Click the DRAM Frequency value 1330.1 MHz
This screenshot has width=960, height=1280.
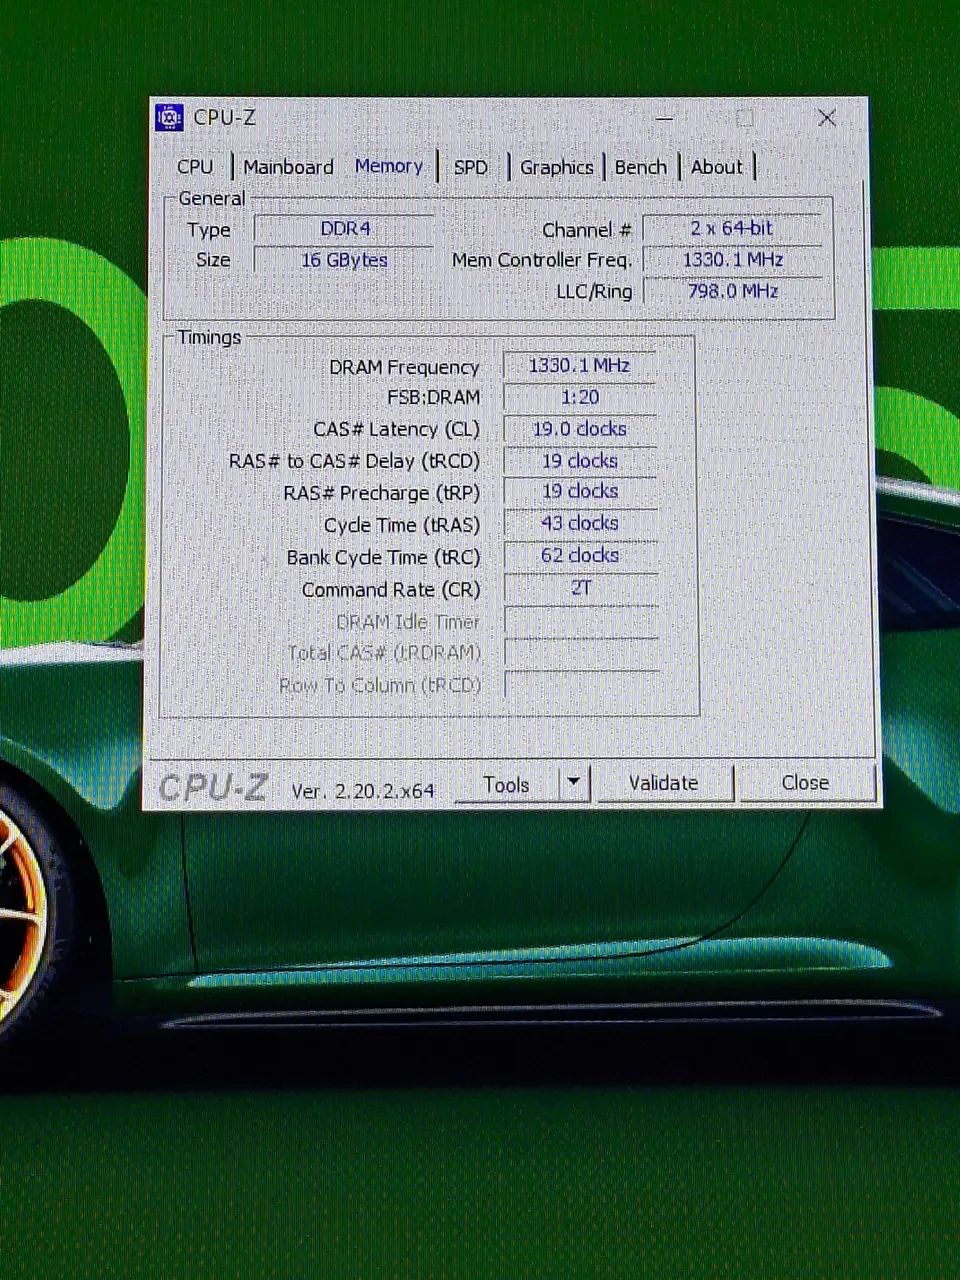tap(580, 366)
